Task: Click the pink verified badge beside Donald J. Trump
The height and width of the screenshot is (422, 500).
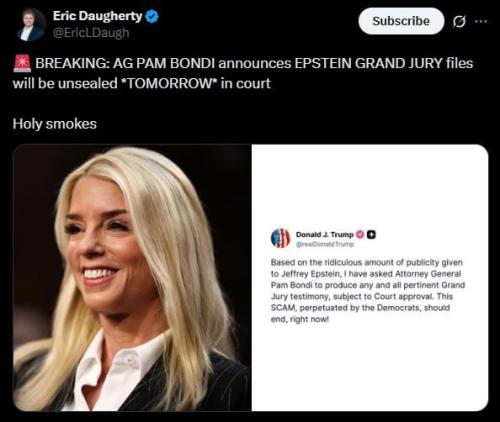Action: coord(360,235)
